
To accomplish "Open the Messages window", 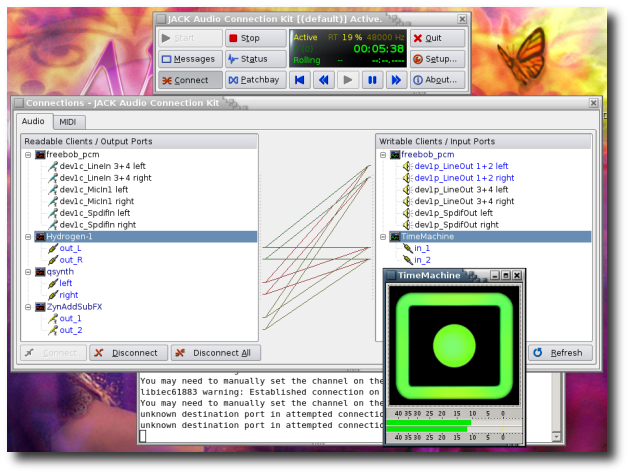I will click(191, 59).
